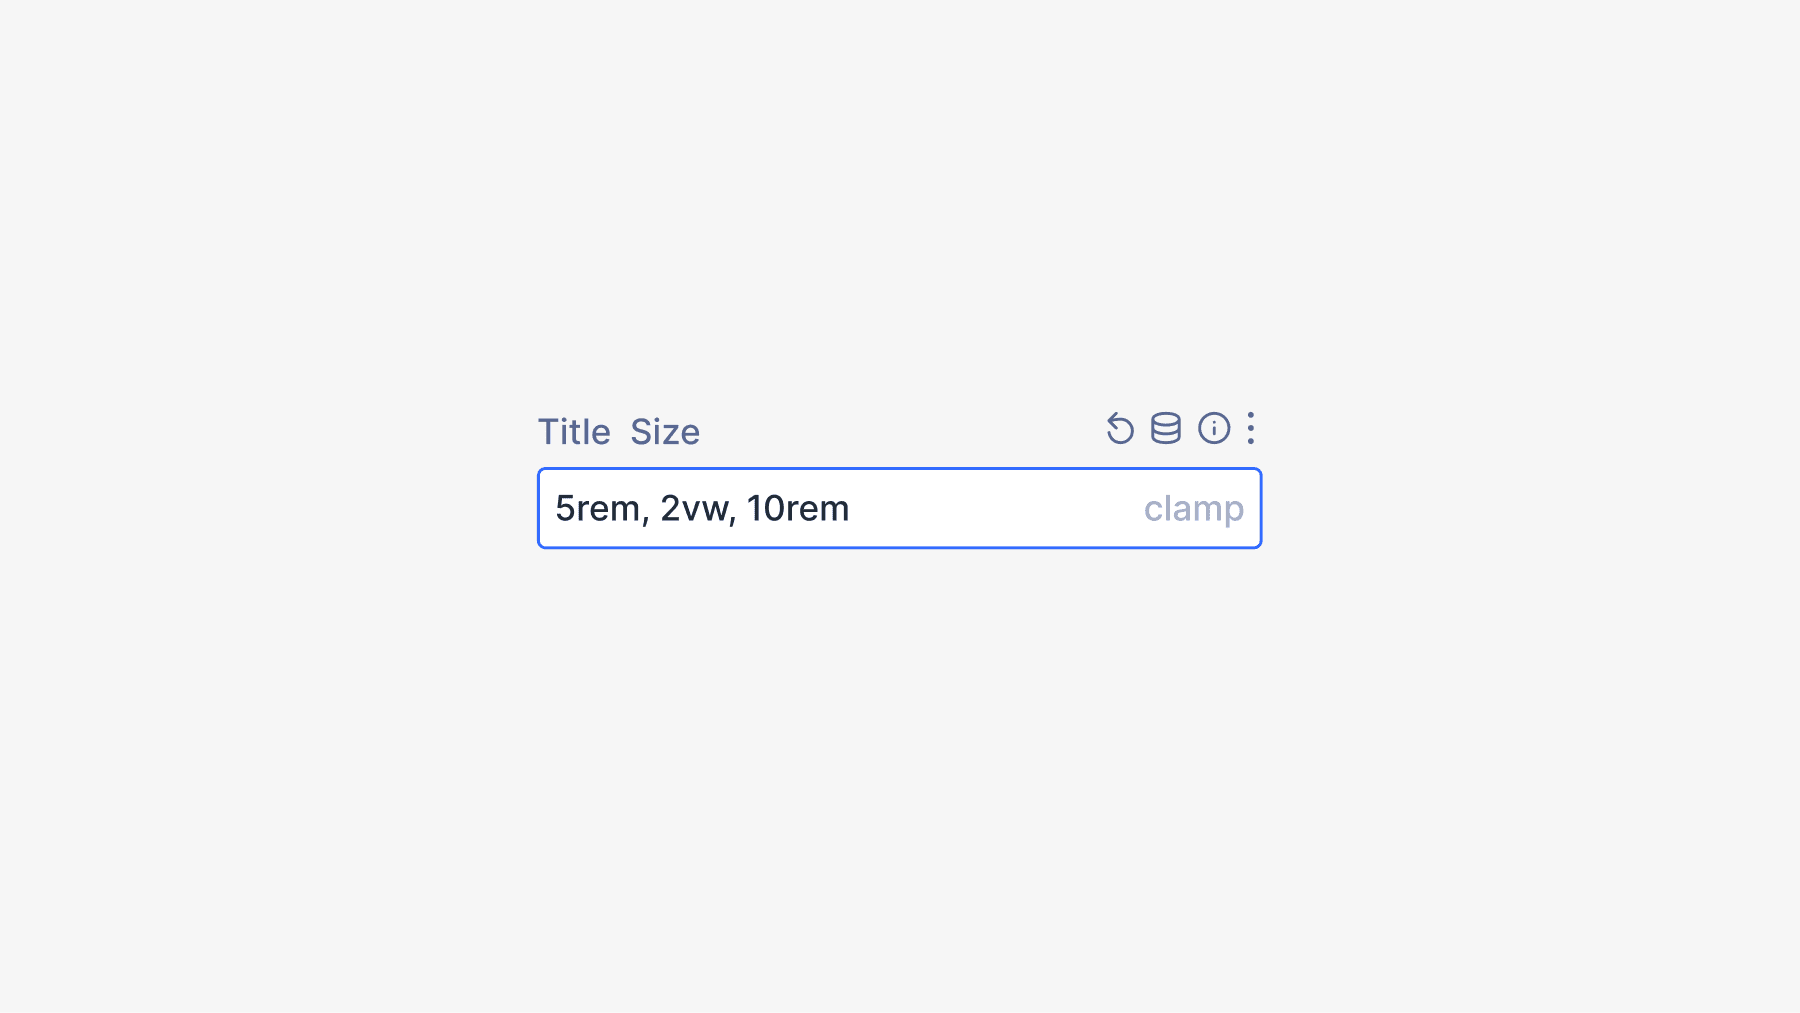The width and height of the screenshot is (1800, 1013).
Task: Select the stacked-cylinder data source icon
Action: tap(1166, 429)
